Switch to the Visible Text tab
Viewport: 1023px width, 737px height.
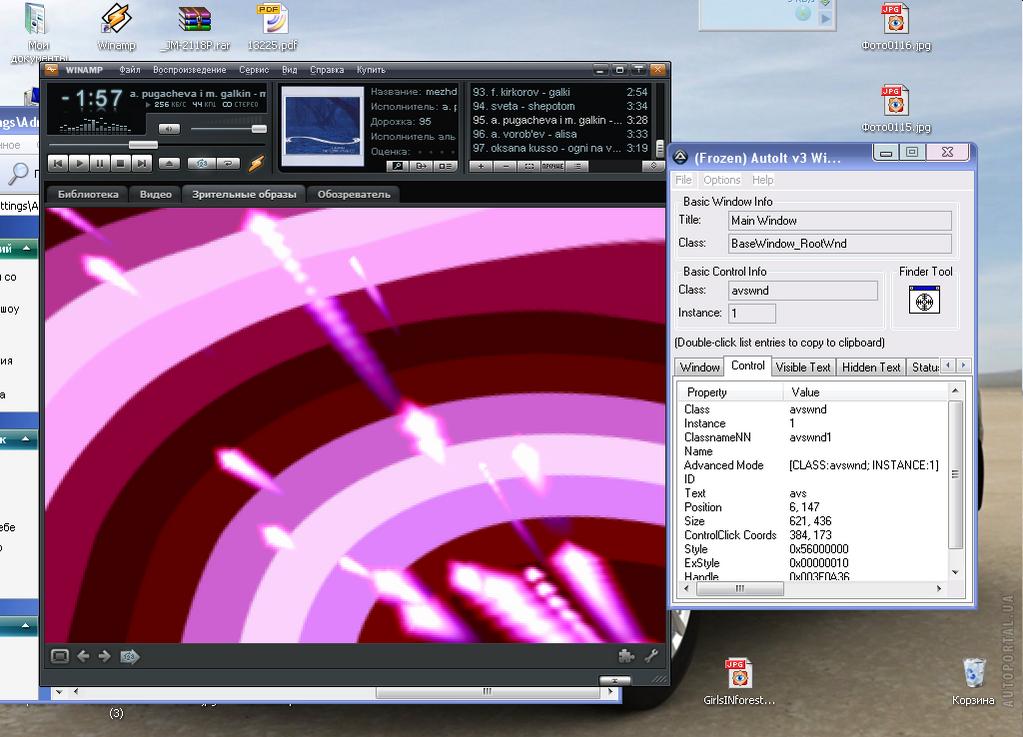803,367
